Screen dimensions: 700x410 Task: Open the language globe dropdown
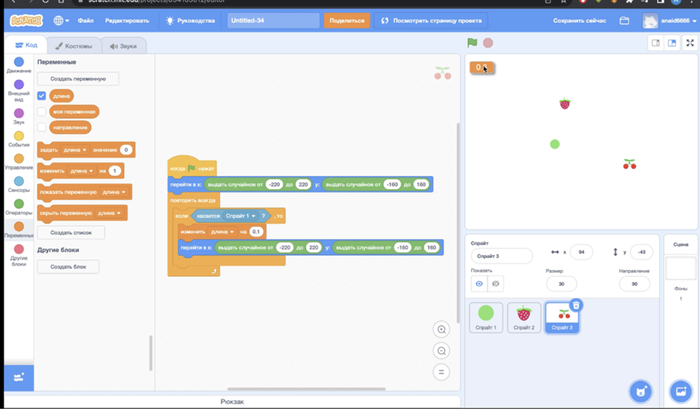62,20
